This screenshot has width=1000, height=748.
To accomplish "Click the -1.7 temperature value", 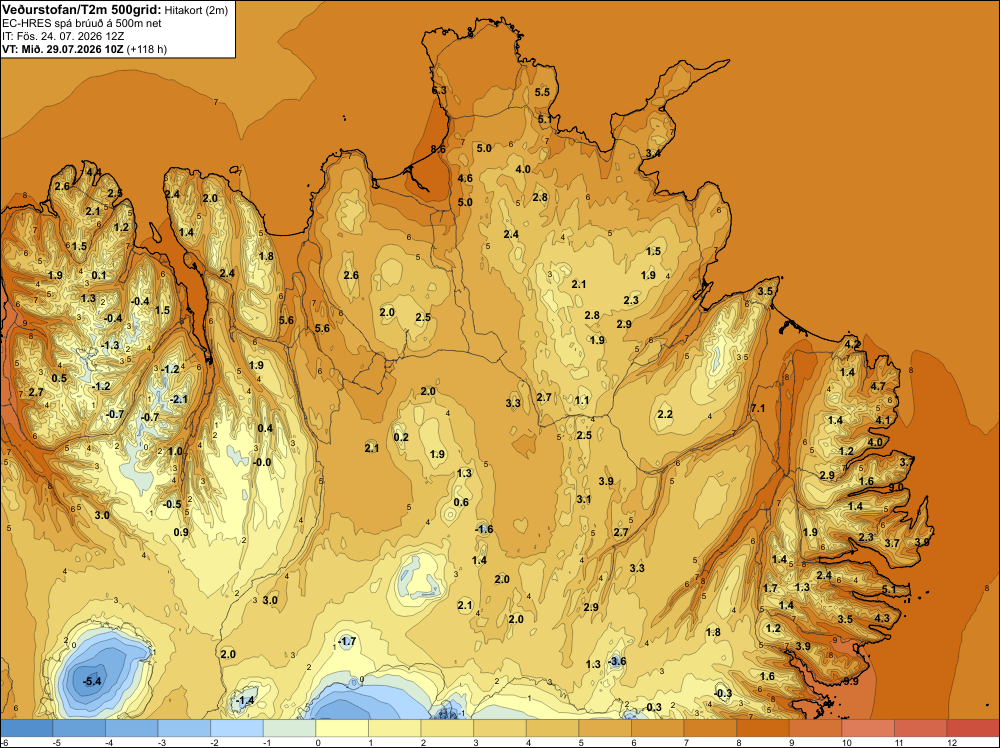I will 346,641.
